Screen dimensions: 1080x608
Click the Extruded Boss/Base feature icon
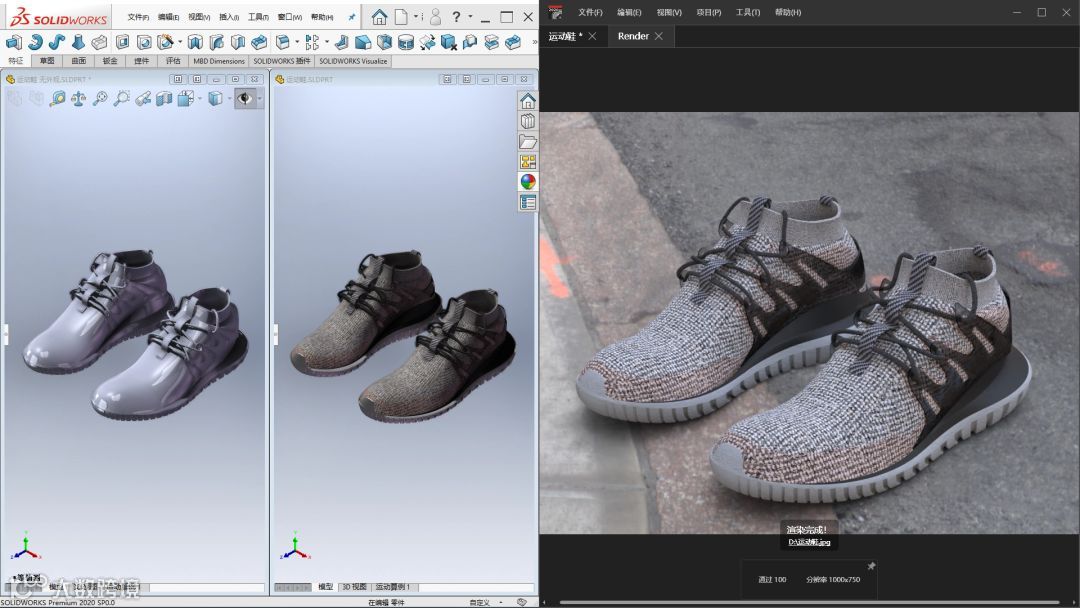pos(14,42)
